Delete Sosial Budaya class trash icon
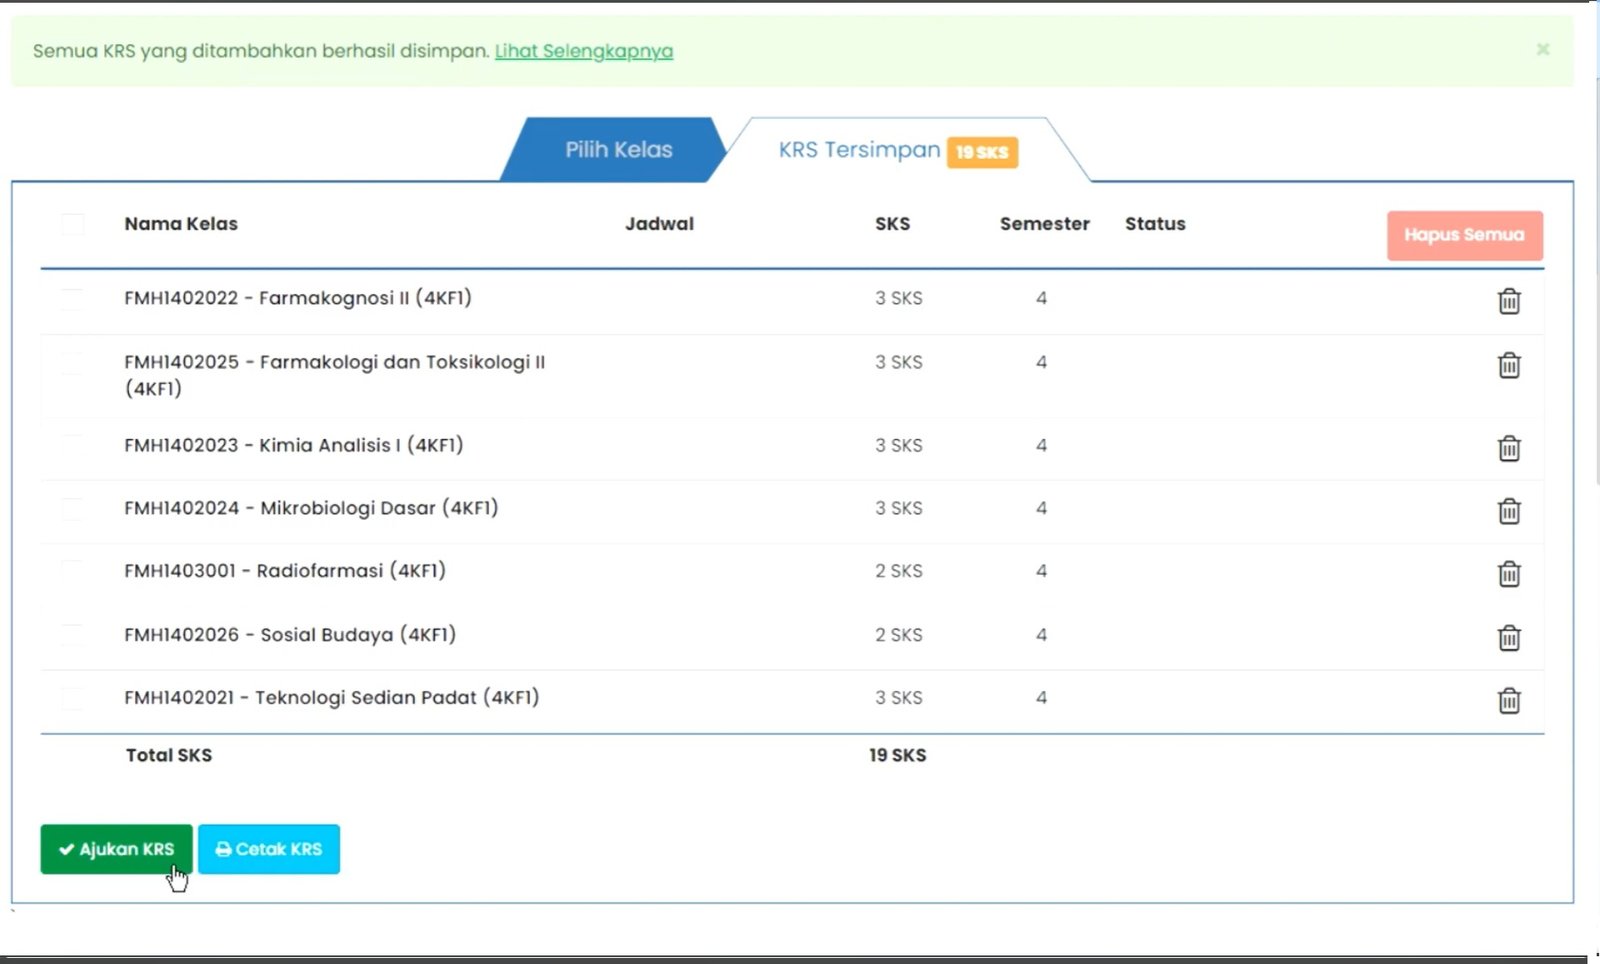This screenshot has height=964, width=1600. tap(1509, 638)
